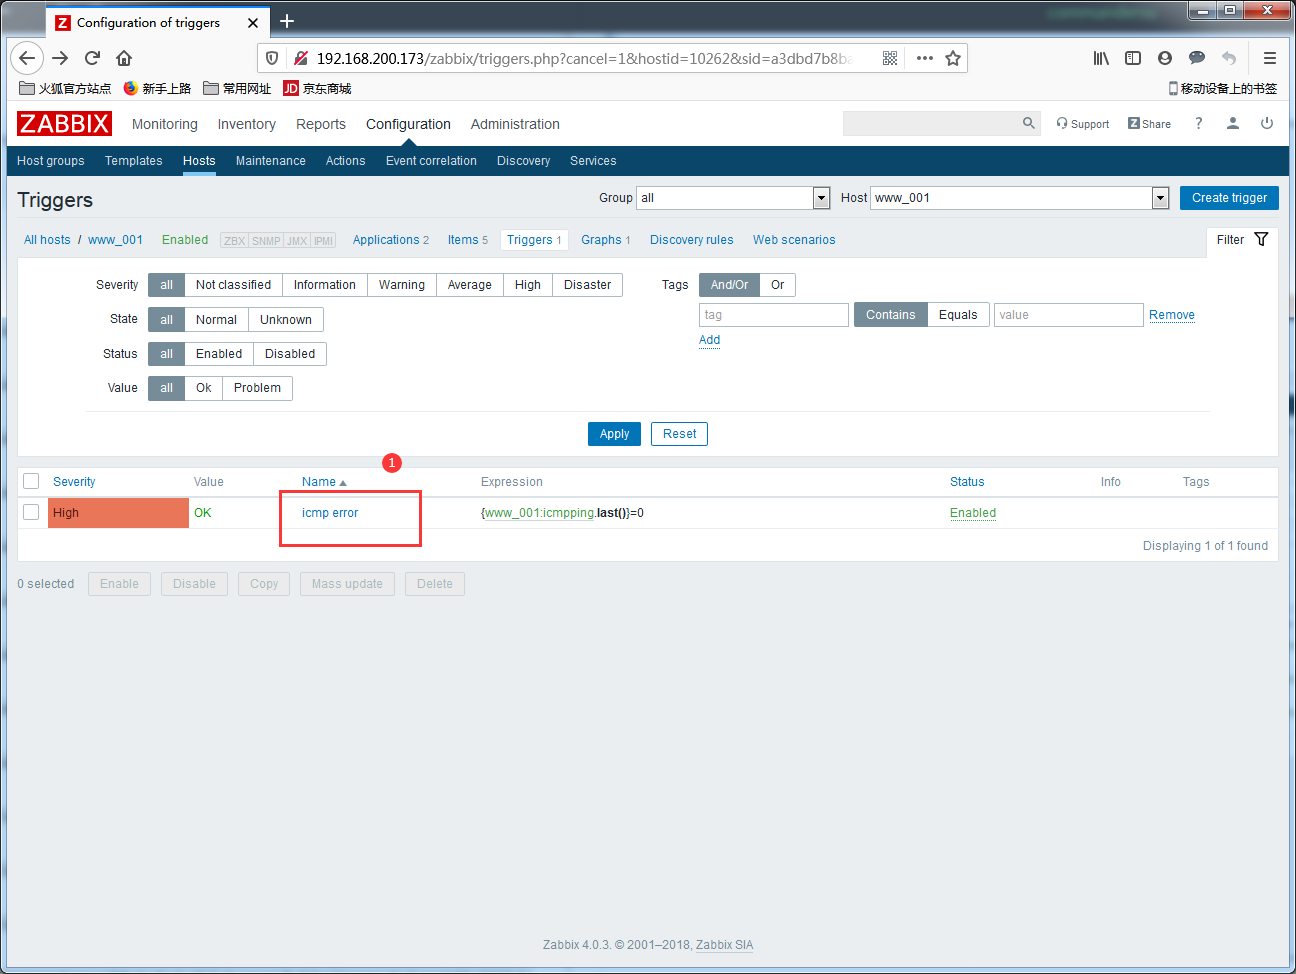Expand the Host dropdown showing www_001

click(x=1020, y=198)
